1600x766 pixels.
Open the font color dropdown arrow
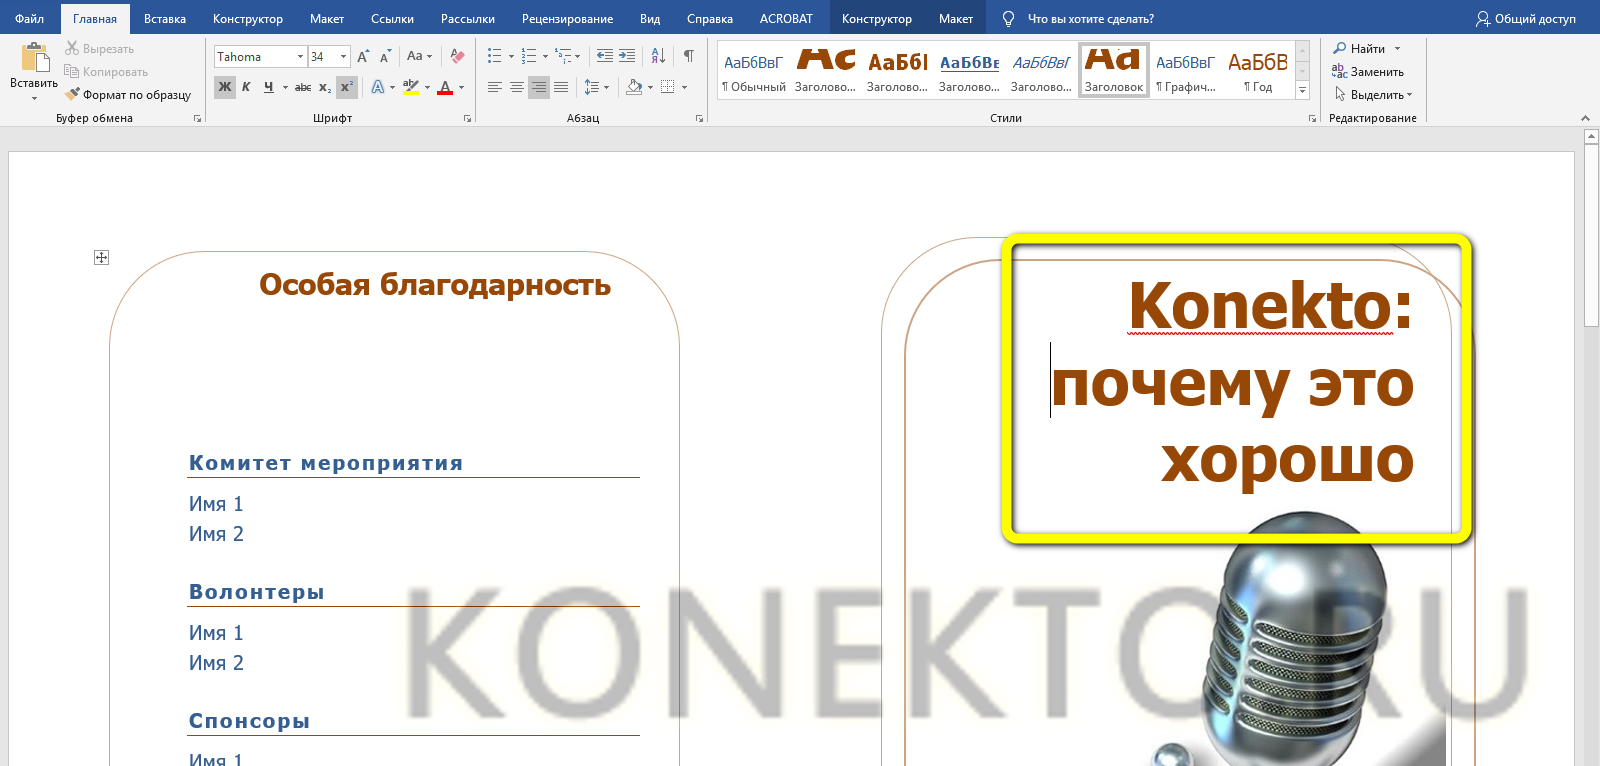461,87
